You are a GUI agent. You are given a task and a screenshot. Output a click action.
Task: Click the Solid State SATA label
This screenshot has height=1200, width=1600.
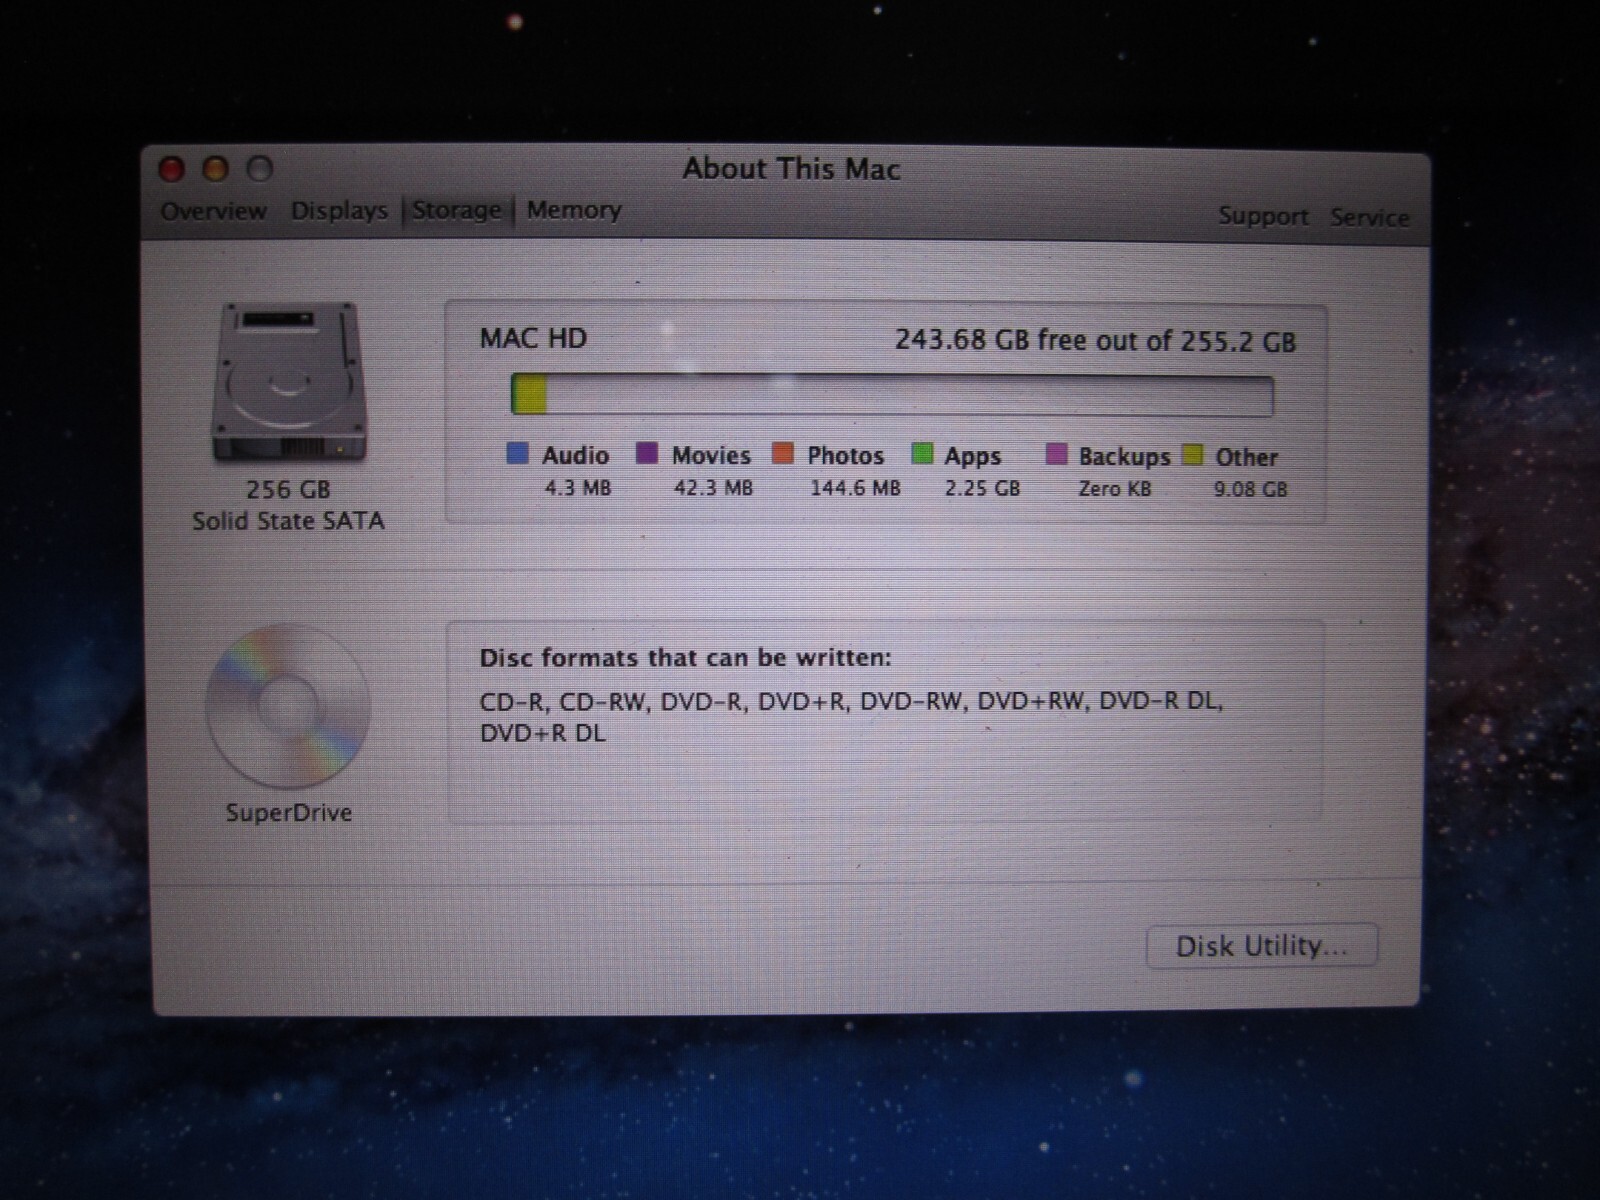click(x=288, y=521)
